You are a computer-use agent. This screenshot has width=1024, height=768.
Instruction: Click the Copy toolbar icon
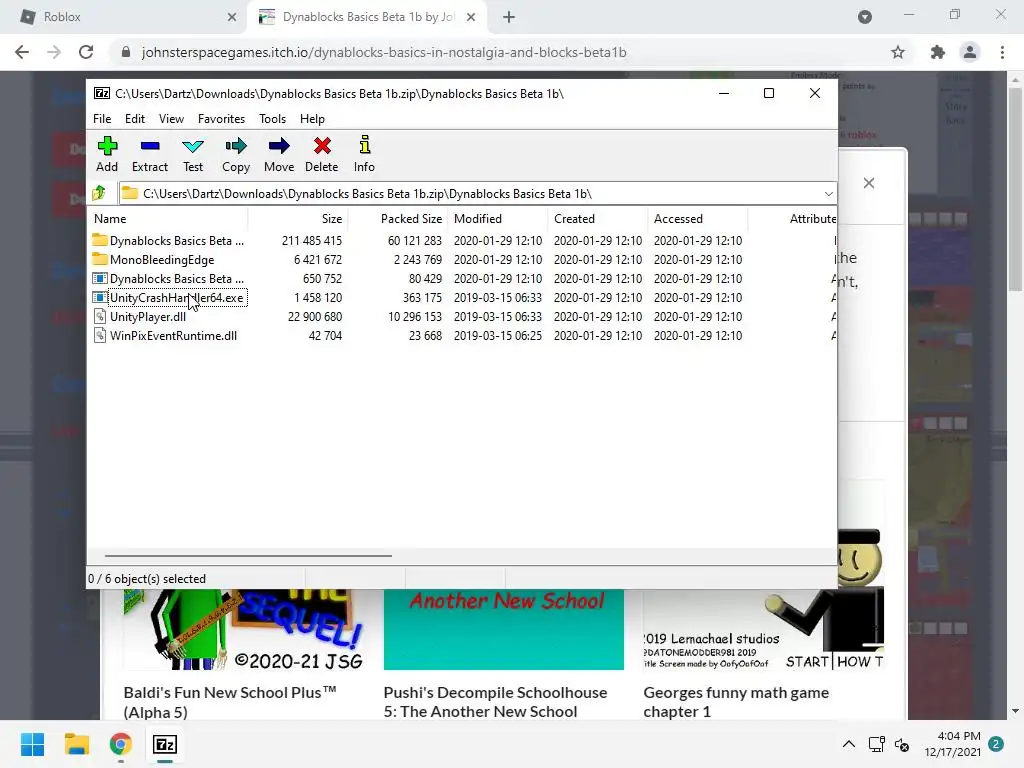click(x=236, y=154)
